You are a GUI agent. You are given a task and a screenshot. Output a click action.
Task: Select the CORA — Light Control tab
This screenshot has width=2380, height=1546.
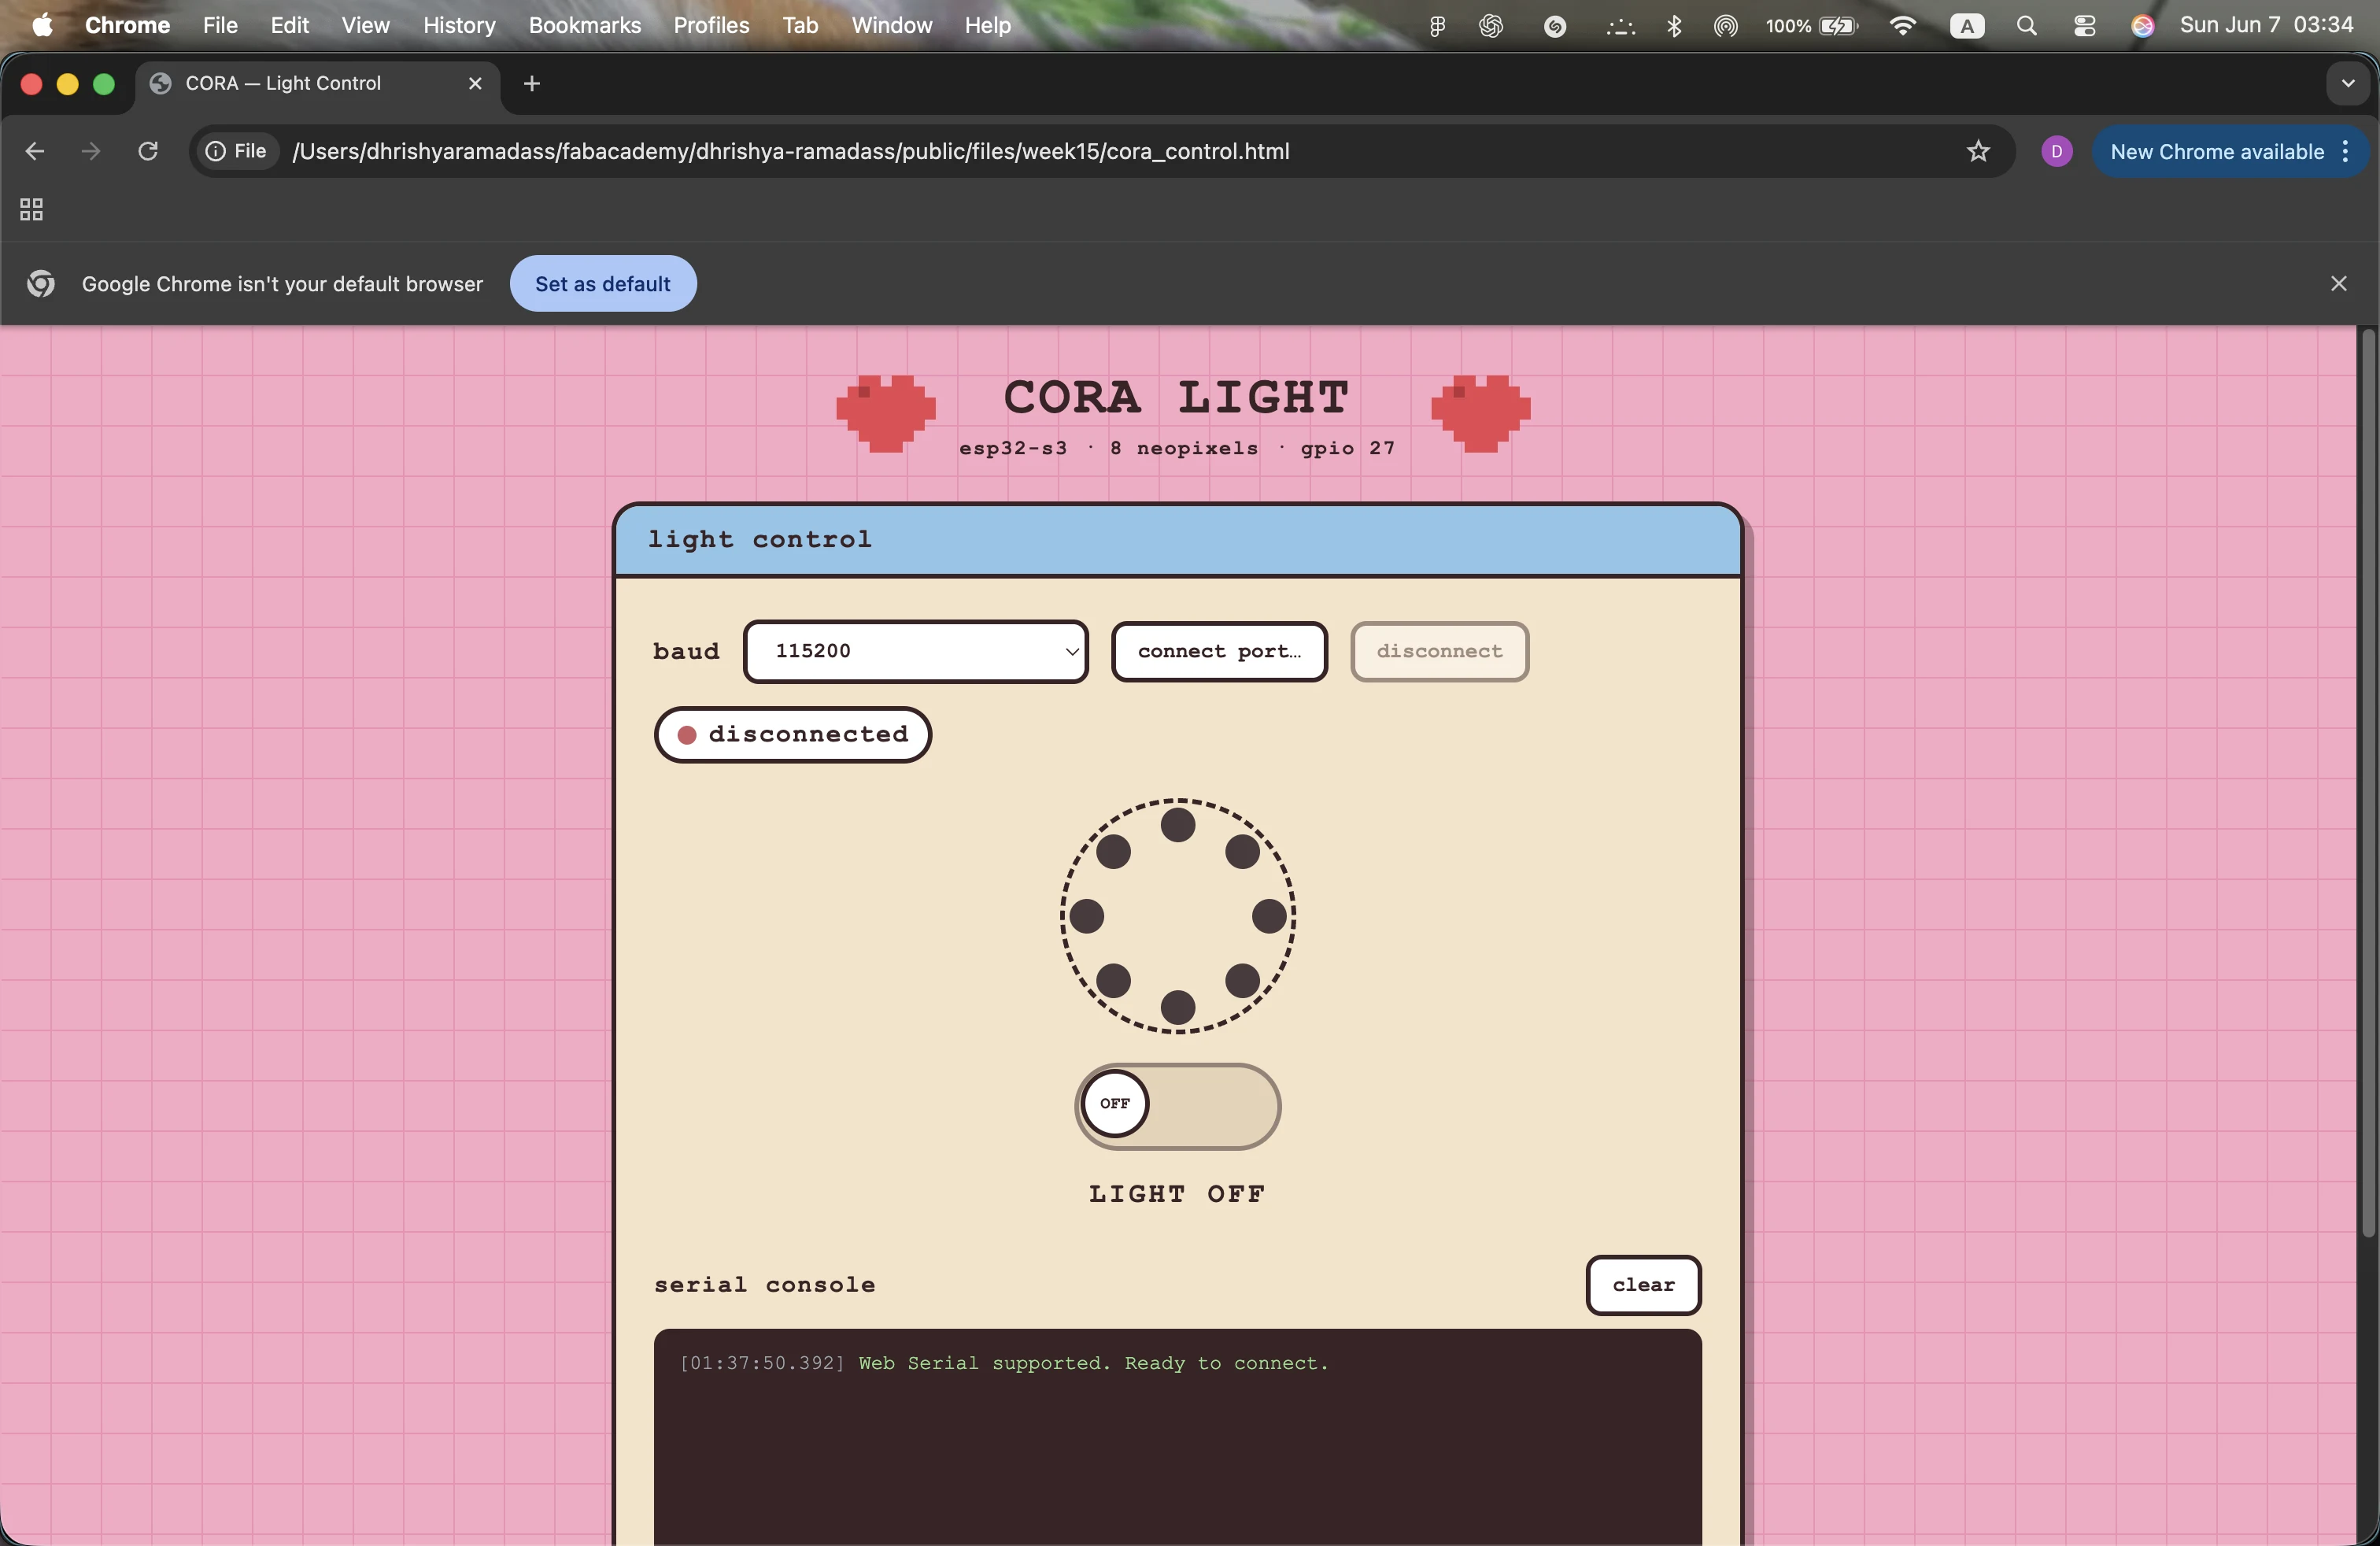point(317,84)
